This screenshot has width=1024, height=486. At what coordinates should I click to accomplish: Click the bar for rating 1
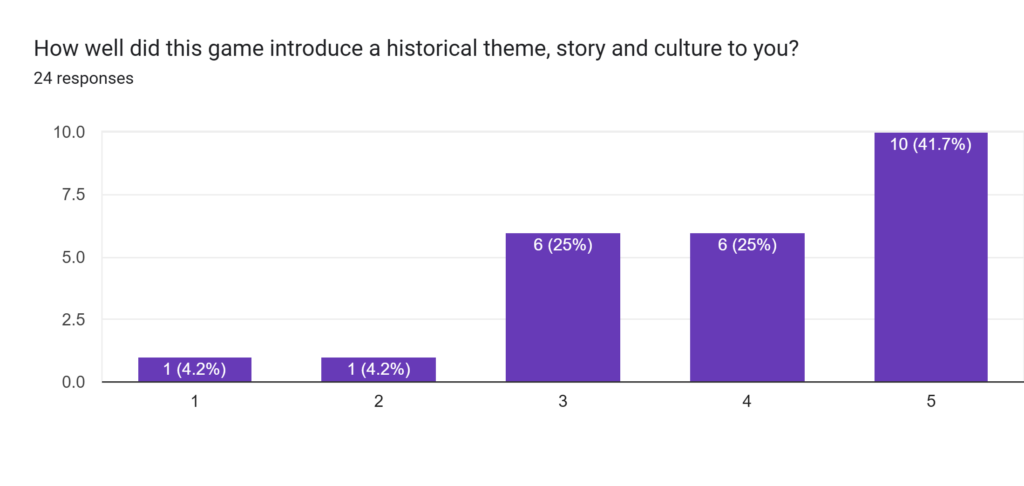[x=195, y=370]
